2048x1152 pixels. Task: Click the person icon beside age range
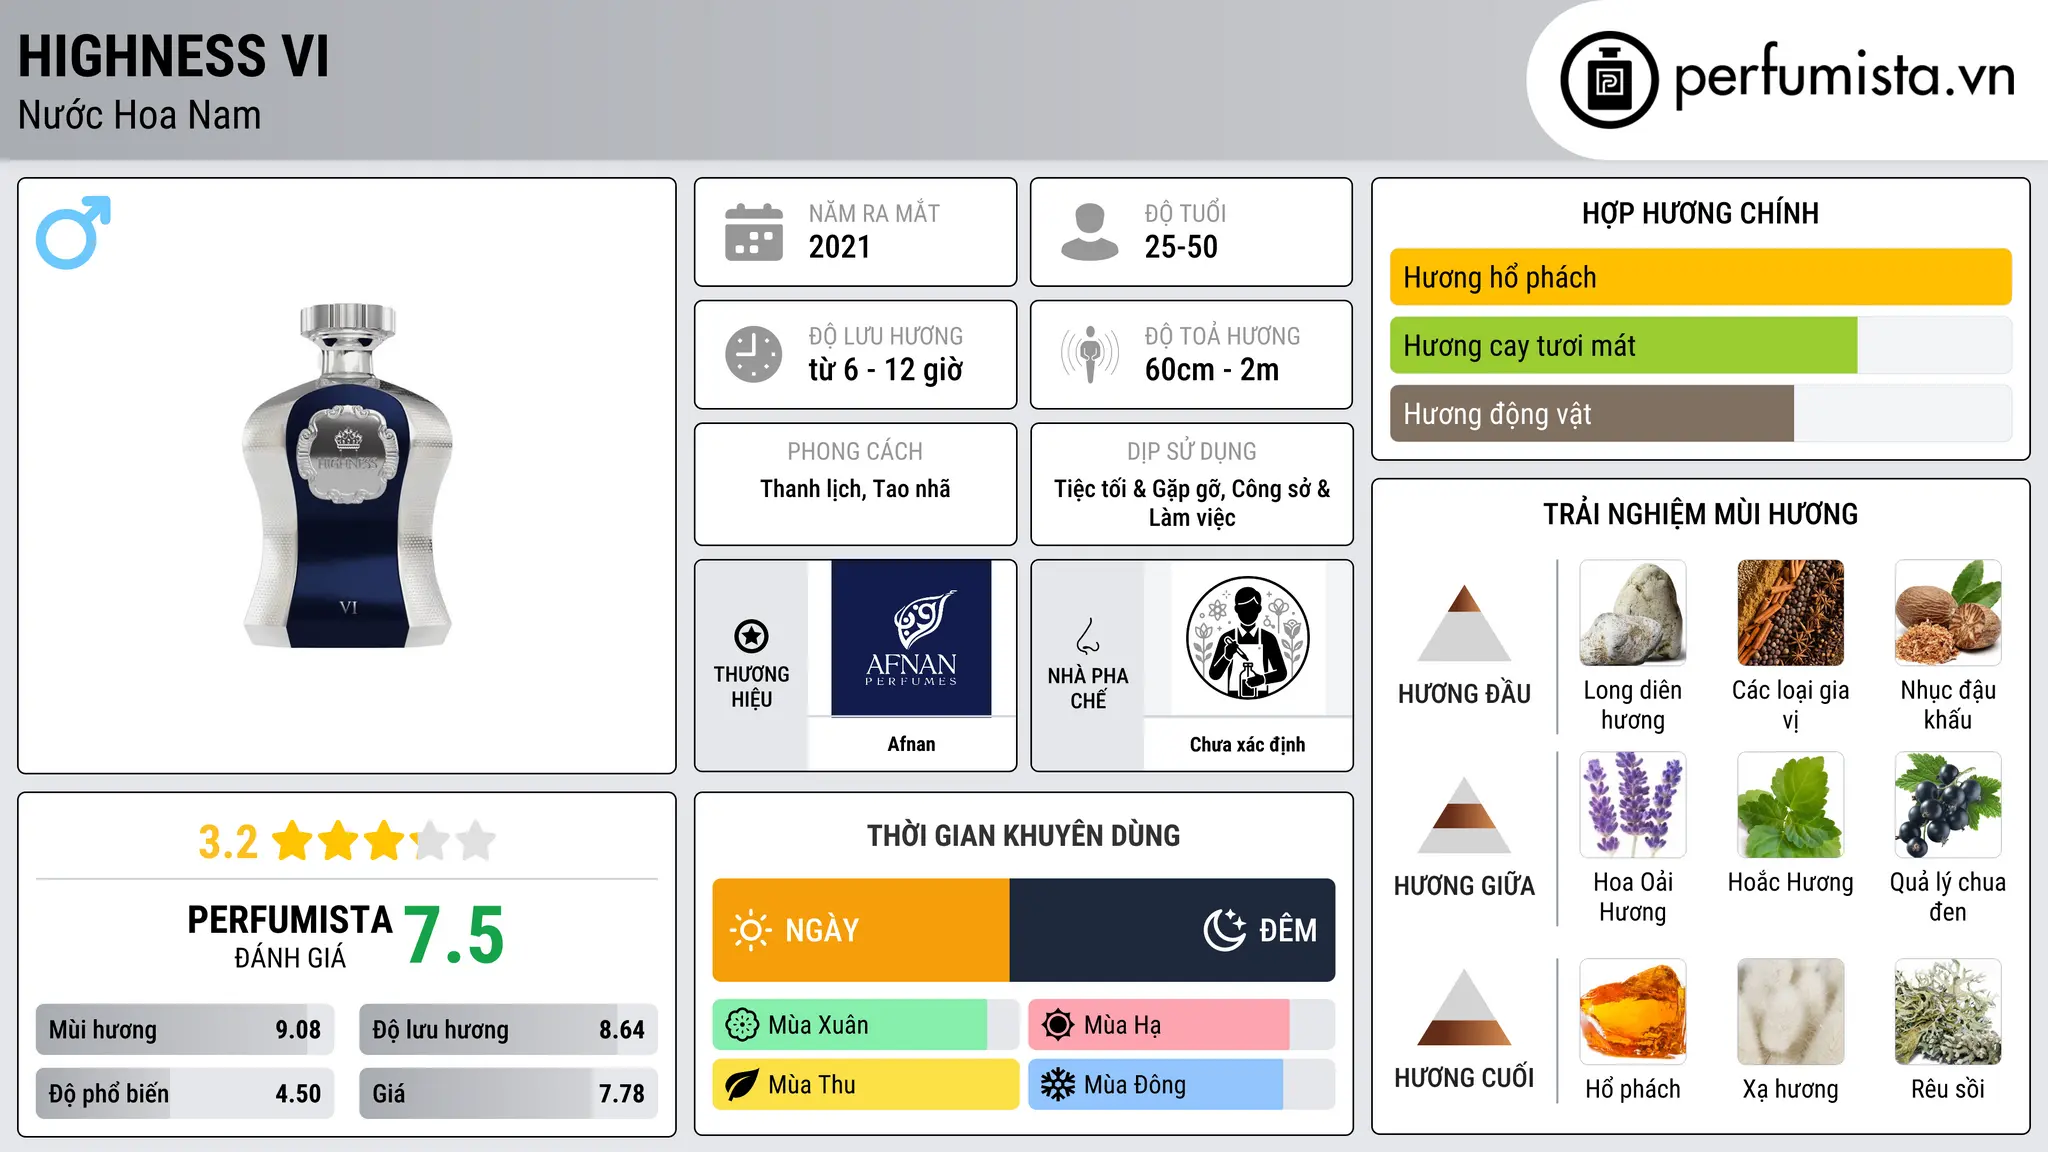pos(1090,232)
